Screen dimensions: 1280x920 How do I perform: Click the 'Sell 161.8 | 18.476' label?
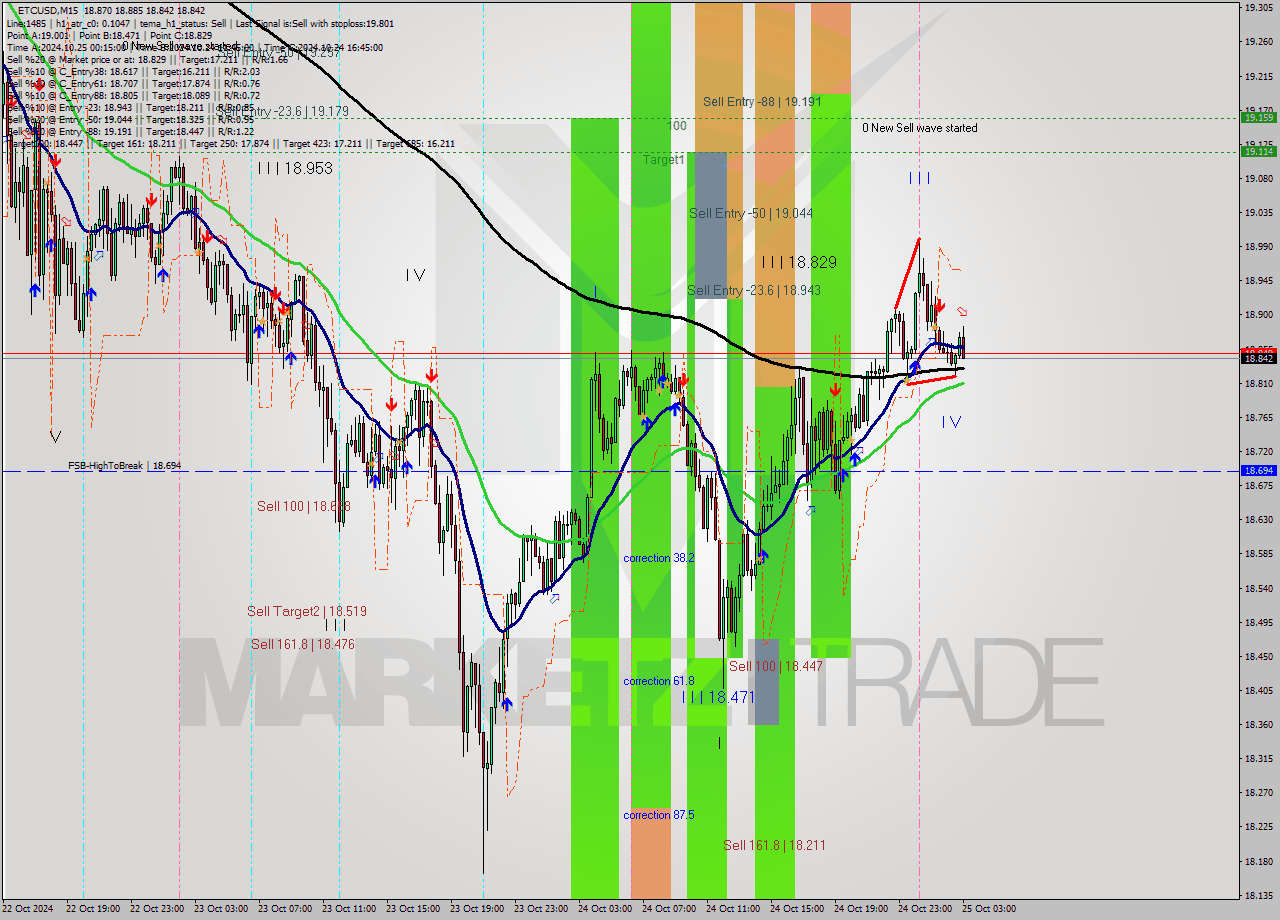302,644
